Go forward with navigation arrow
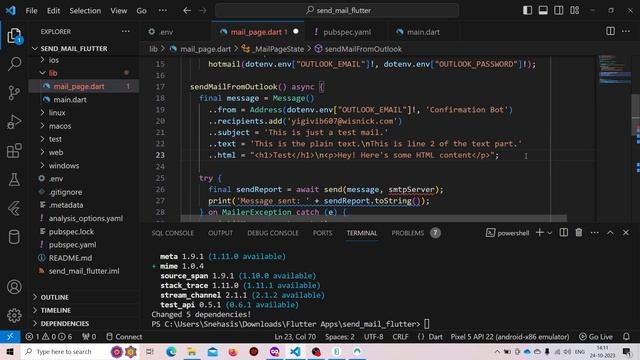Image resolution: width=640 pixels, height=360 pixels. 203,10
